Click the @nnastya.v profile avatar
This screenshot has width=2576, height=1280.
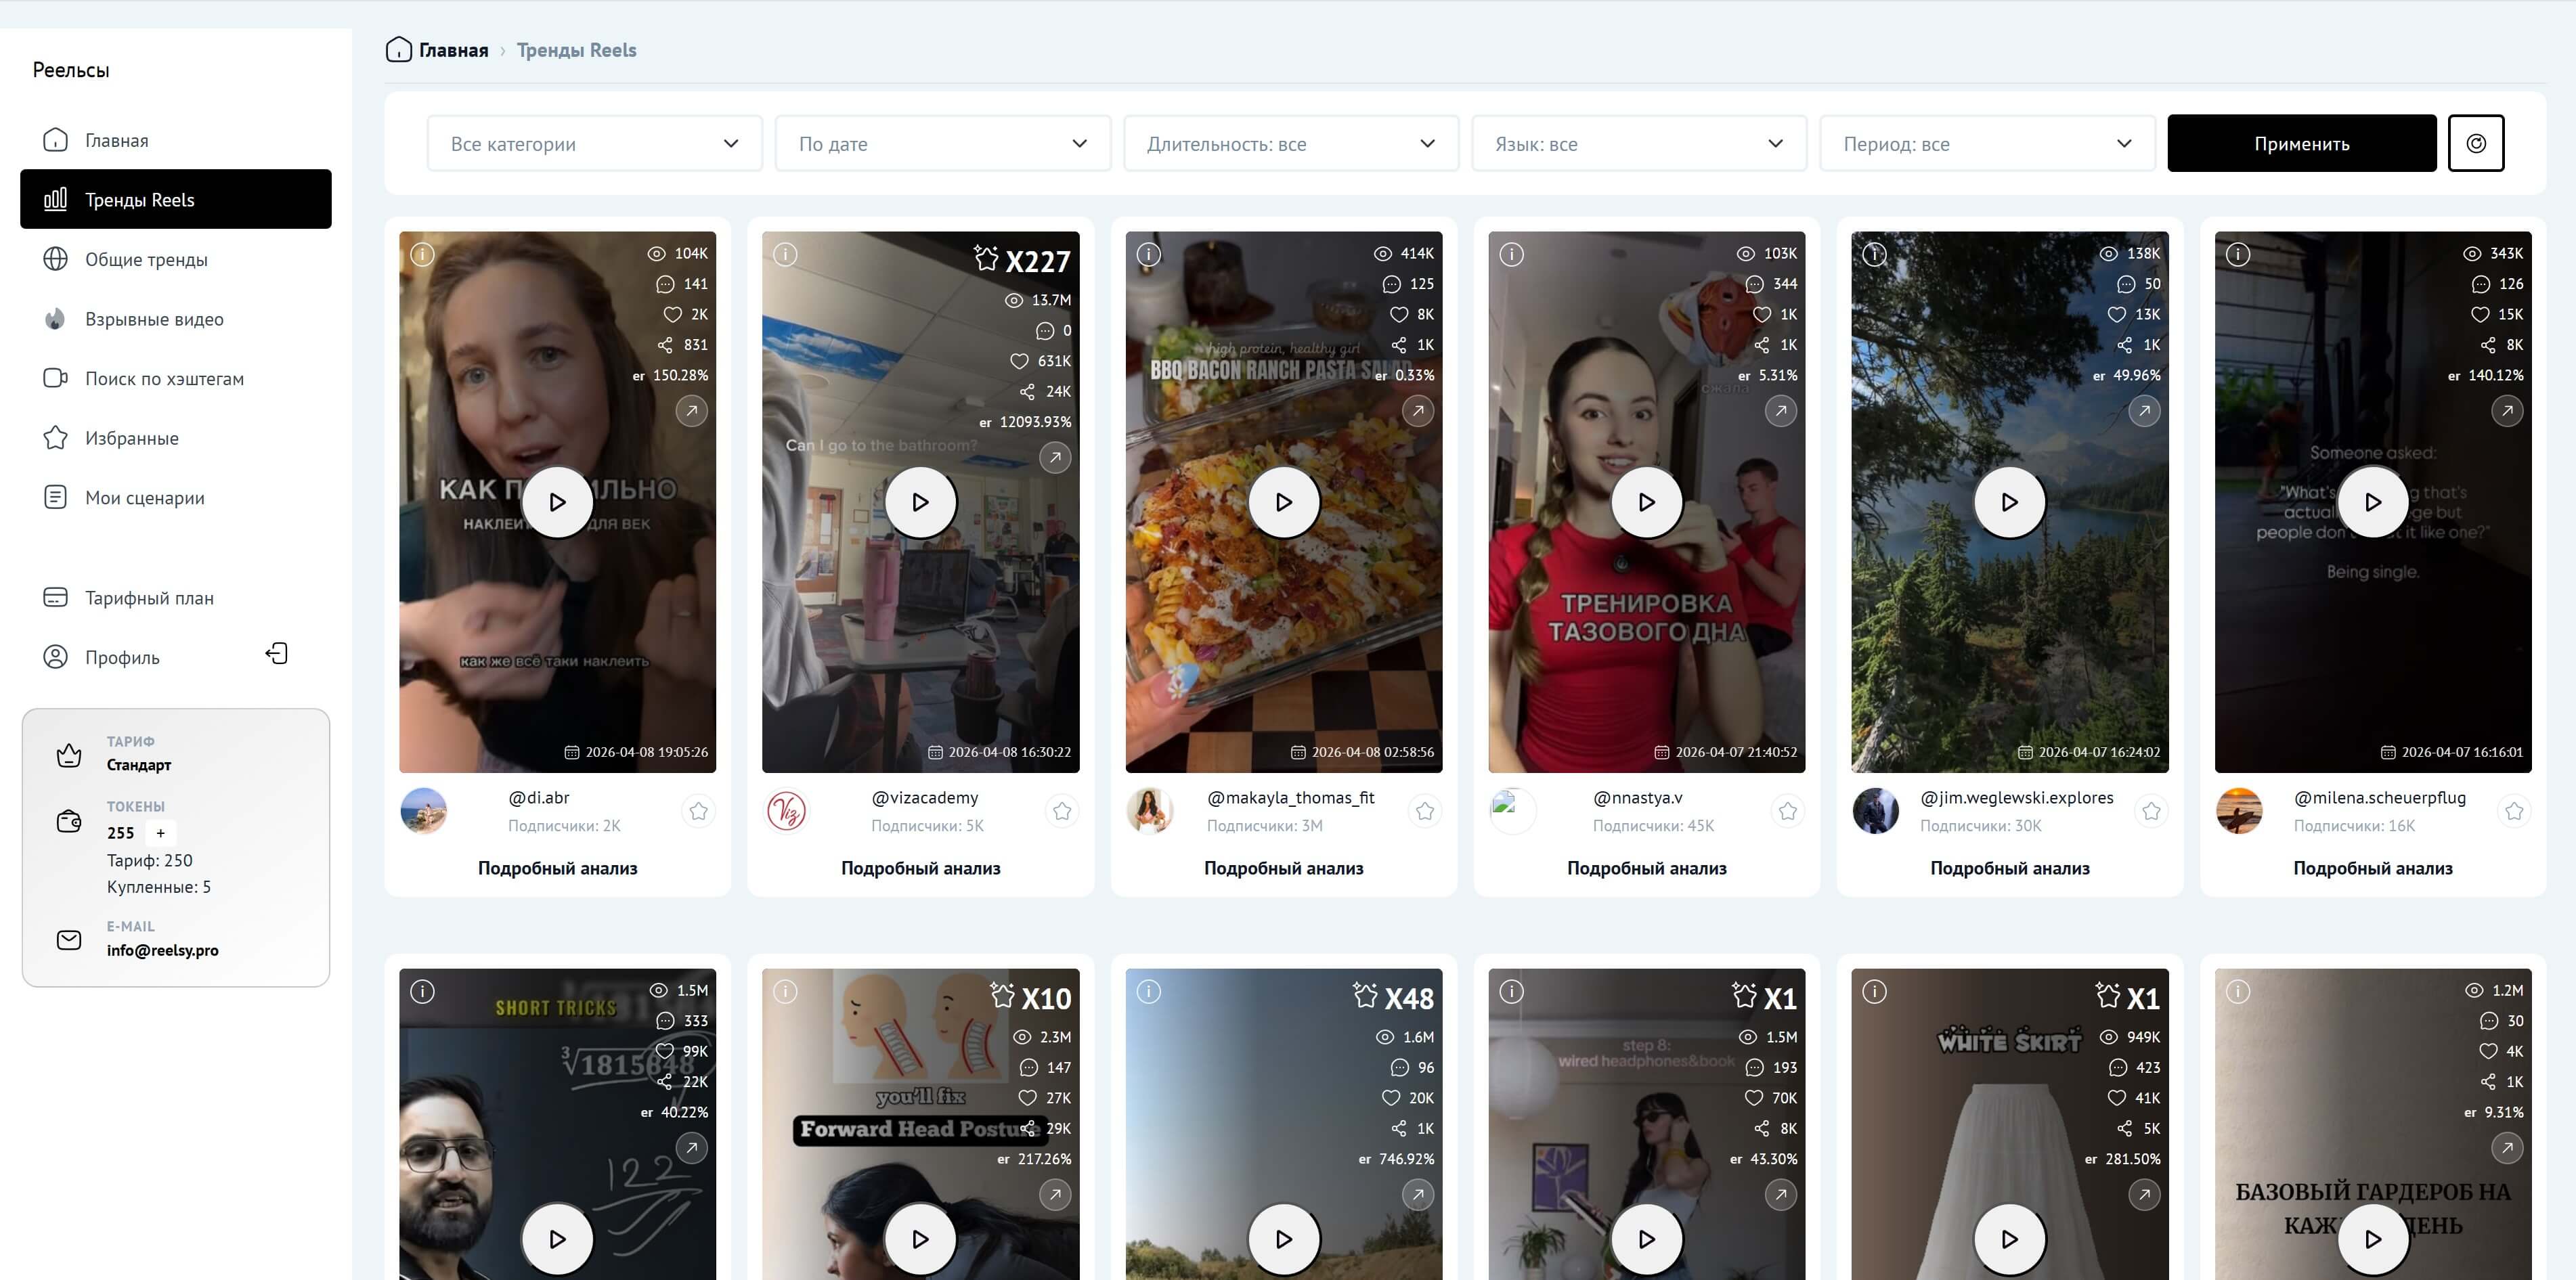1512,811
